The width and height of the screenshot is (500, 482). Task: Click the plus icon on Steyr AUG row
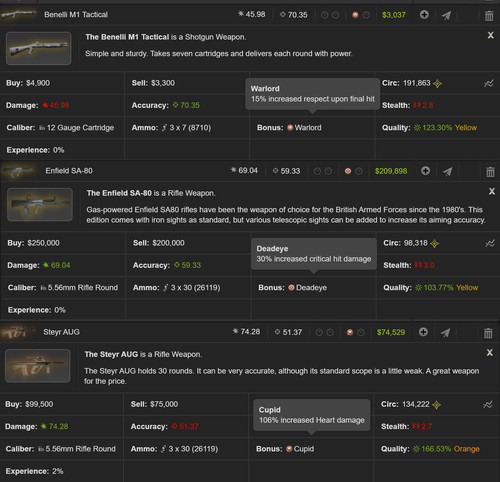click(423, 332)
